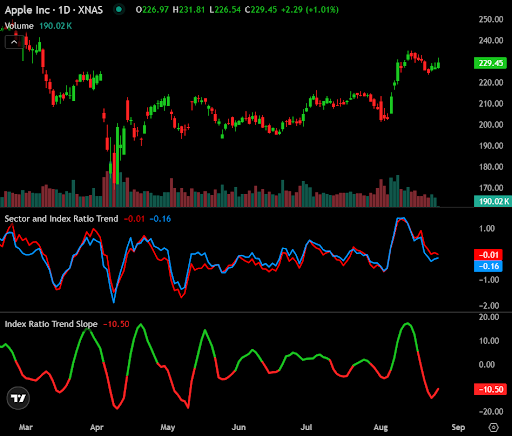
Task: Select Index Ratio Trend Slope label
Action: coord(51,324)
